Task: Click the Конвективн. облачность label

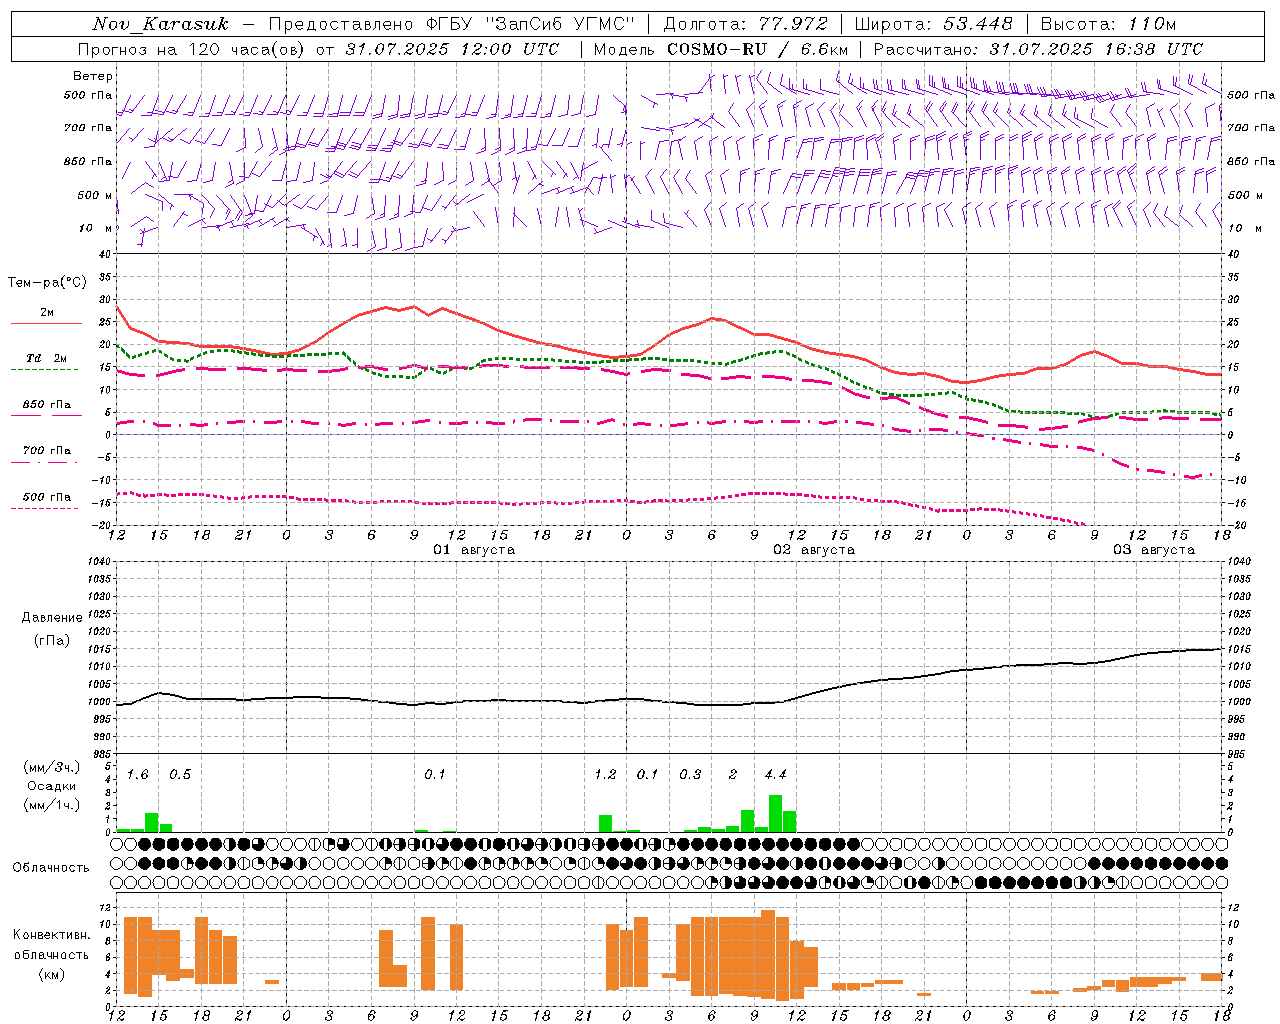Action: (52, 945)
